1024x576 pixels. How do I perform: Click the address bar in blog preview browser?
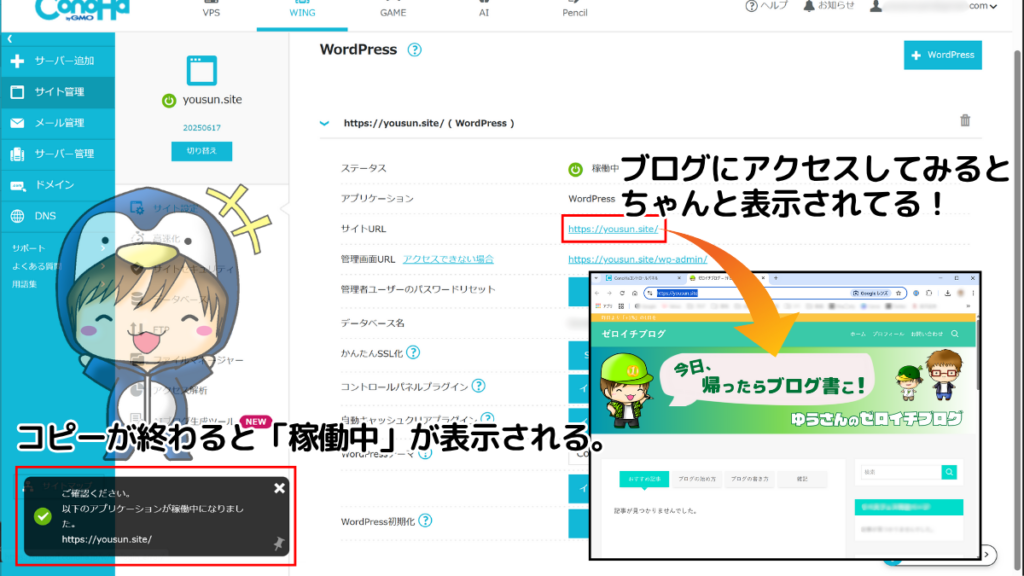click(775, 293)
